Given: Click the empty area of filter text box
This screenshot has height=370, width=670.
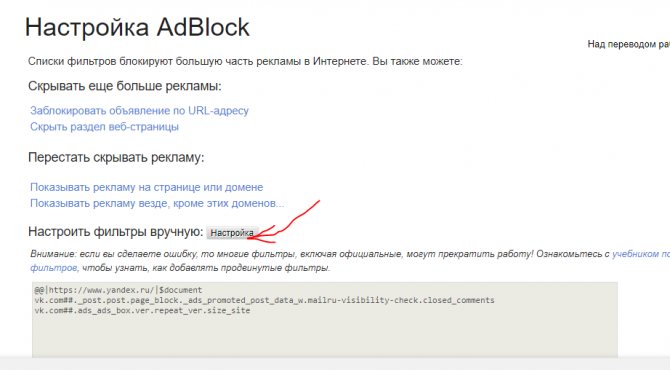Looking at the screenshot, I should pos(325,338).
